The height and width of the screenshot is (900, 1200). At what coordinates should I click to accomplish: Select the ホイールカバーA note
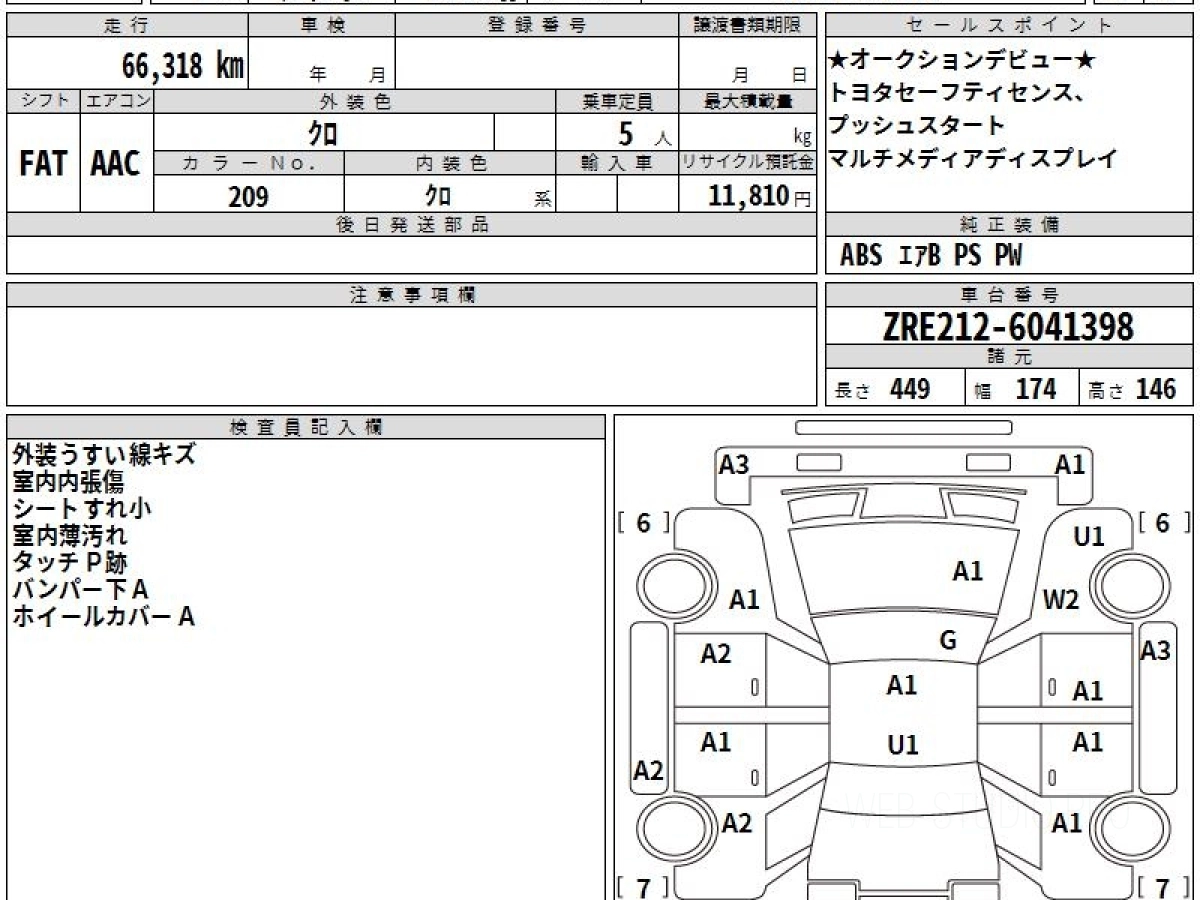[x=103, y=616]
